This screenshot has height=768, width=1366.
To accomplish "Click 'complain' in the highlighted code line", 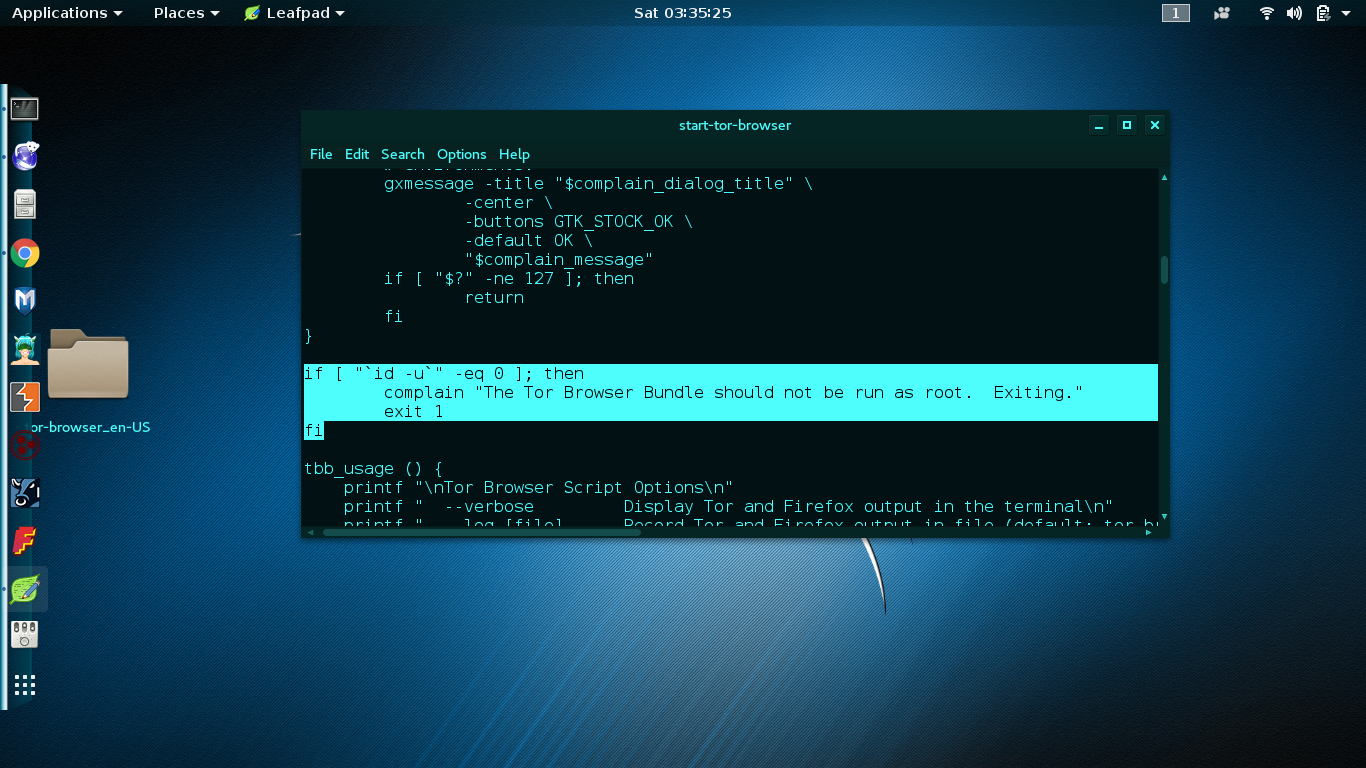I will [x=424, y=392].
